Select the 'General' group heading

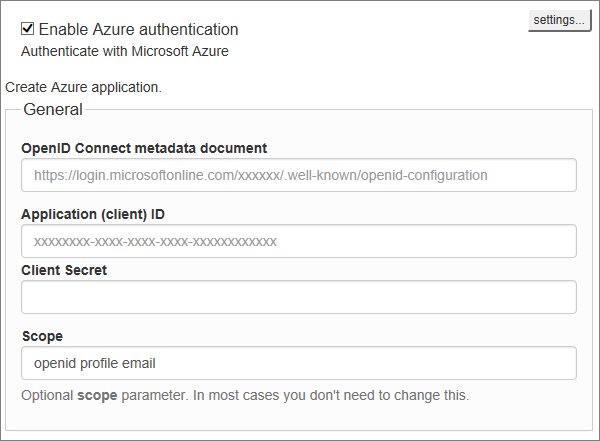point(53,109)
